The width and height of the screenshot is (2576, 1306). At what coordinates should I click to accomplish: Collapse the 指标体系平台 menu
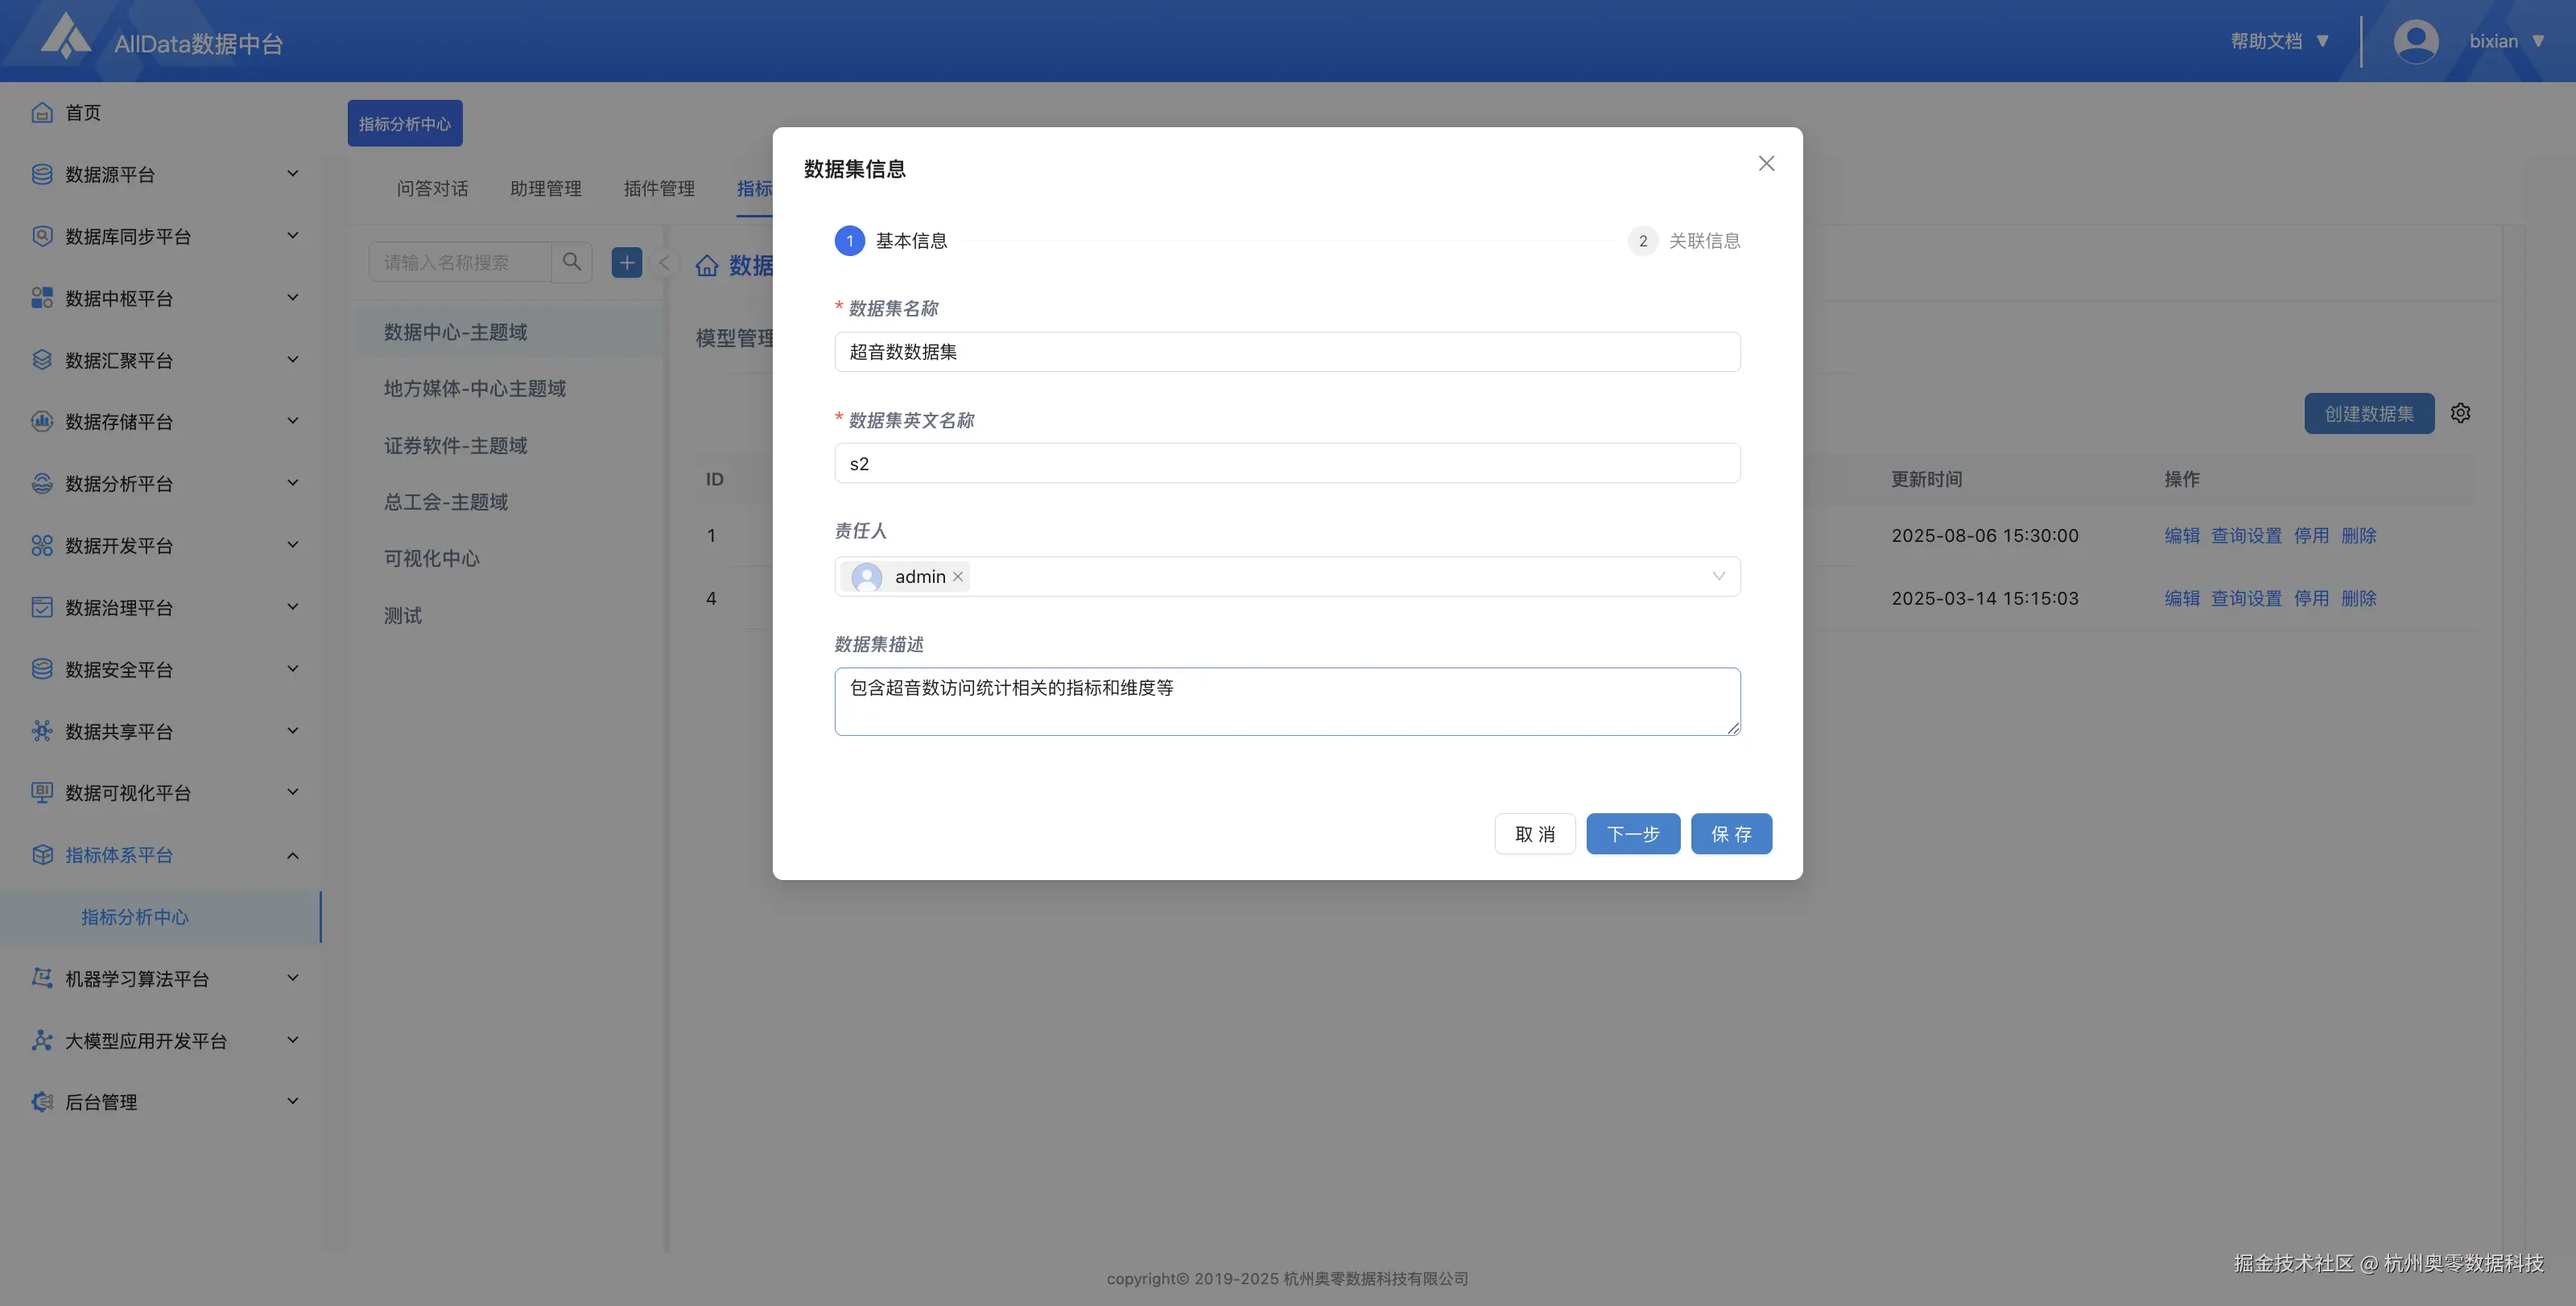292,855
